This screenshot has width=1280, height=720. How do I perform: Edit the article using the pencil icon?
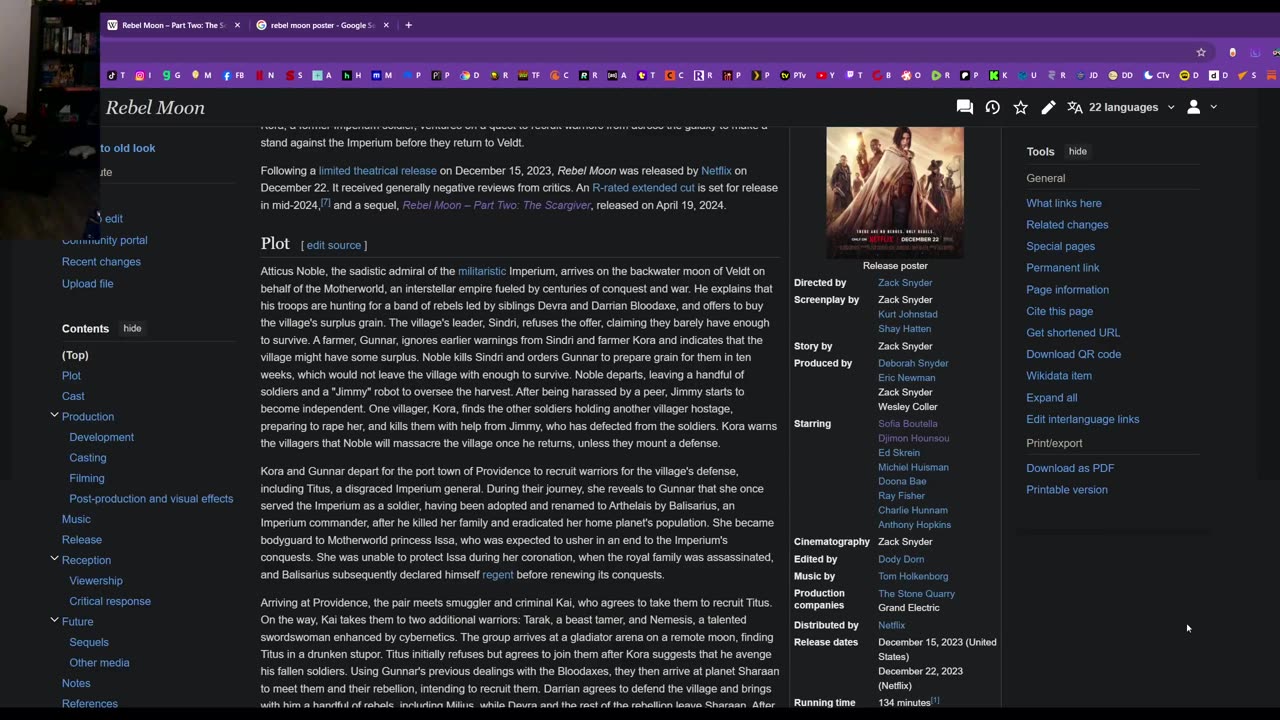pyautogui.click(x=1048, y=107)
